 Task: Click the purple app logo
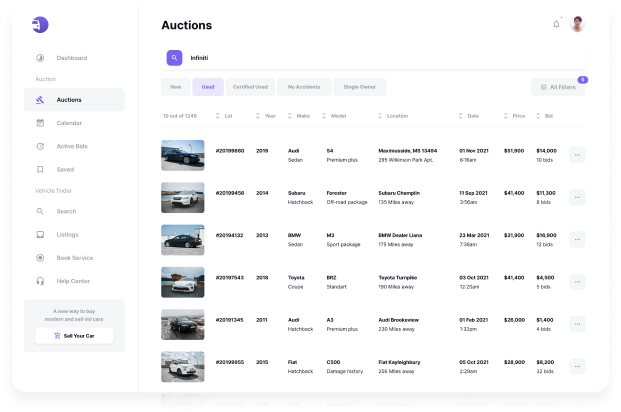tap(40, 25)
